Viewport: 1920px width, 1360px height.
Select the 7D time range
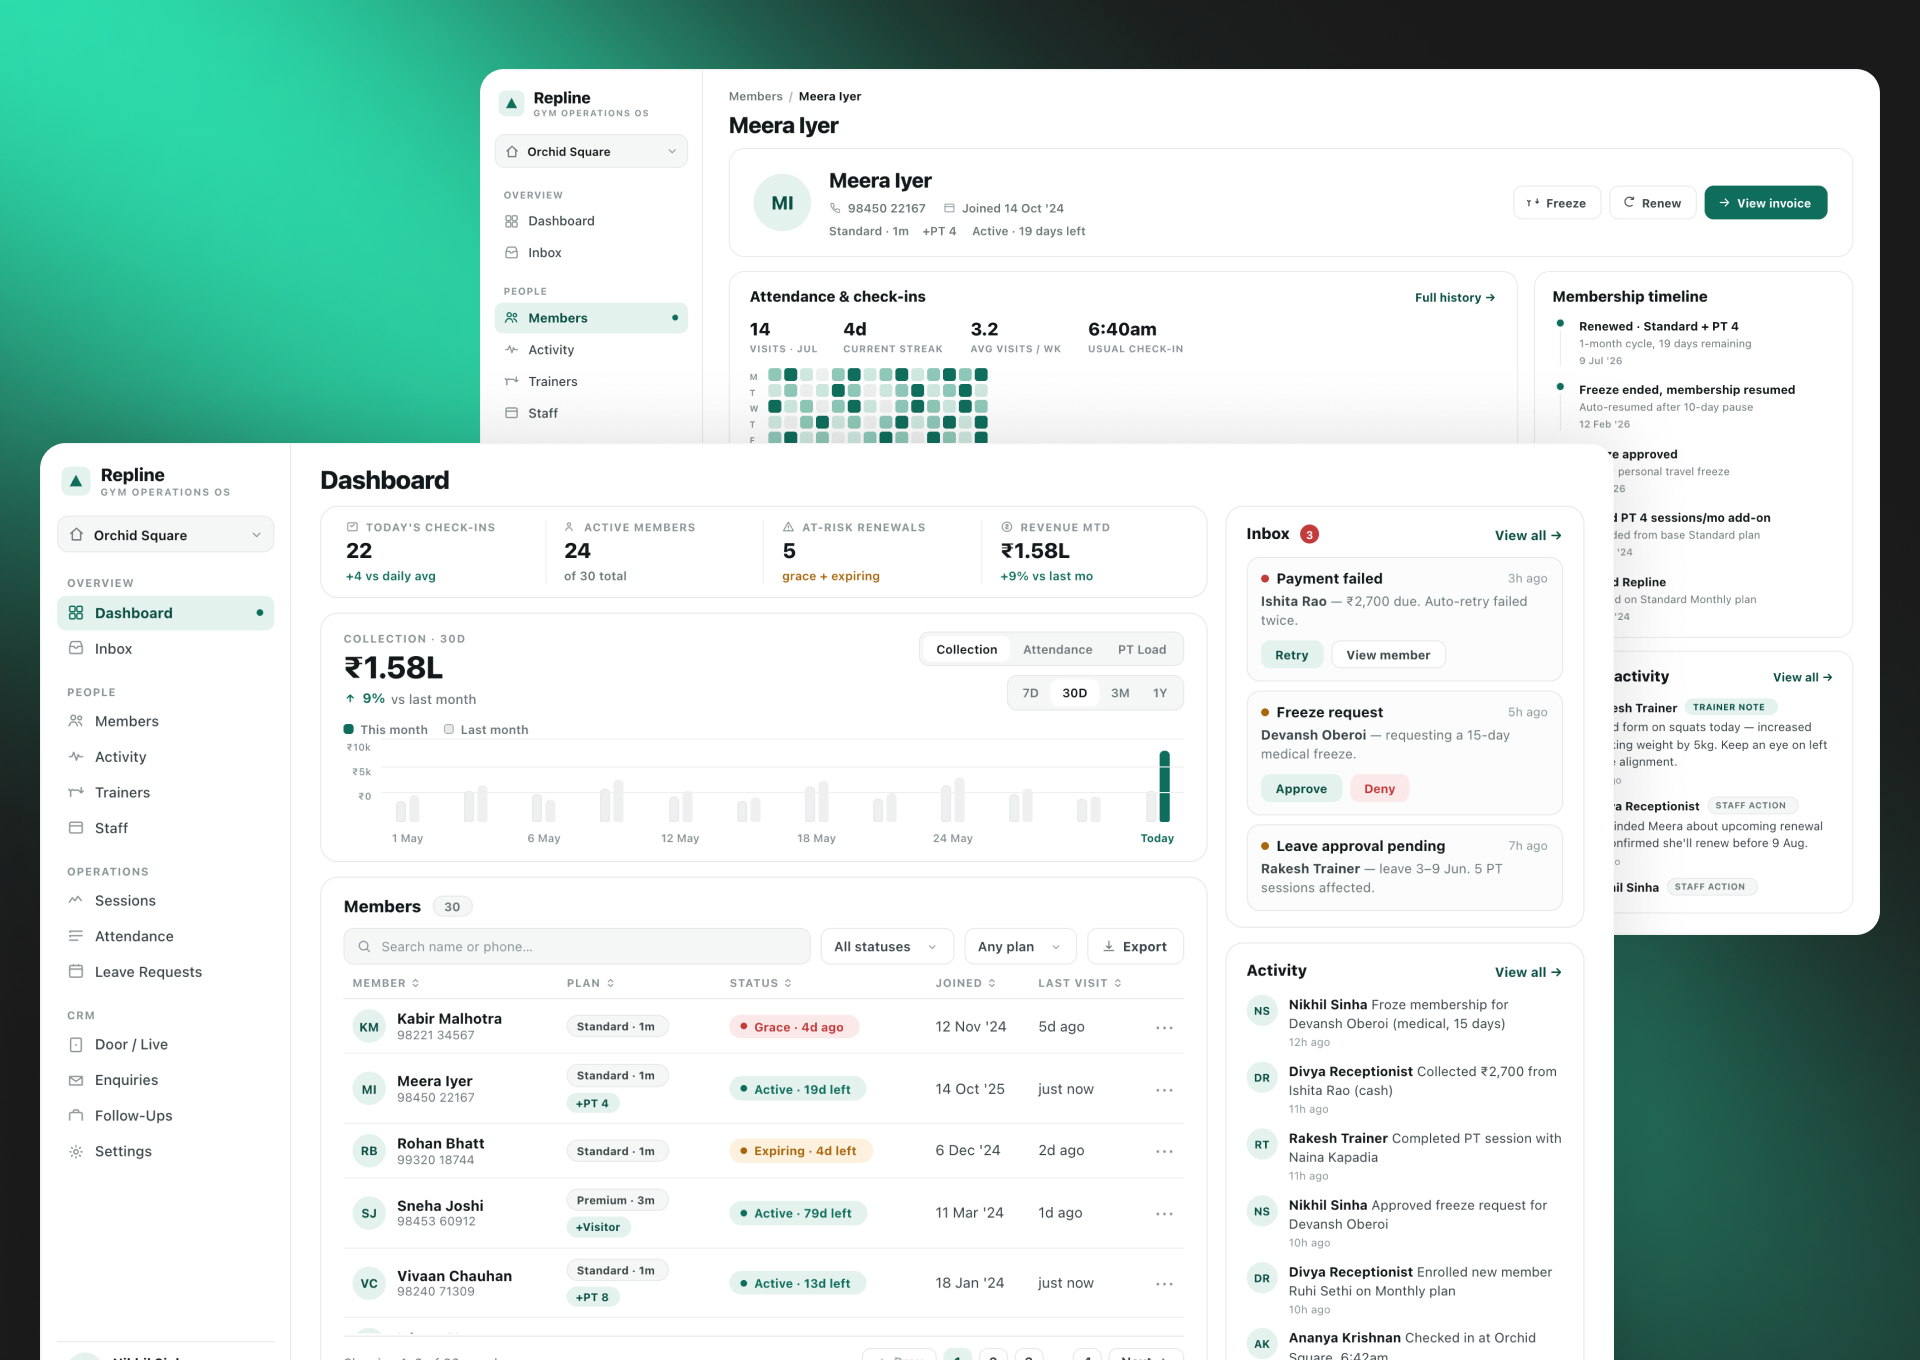tap(1030, 693)
